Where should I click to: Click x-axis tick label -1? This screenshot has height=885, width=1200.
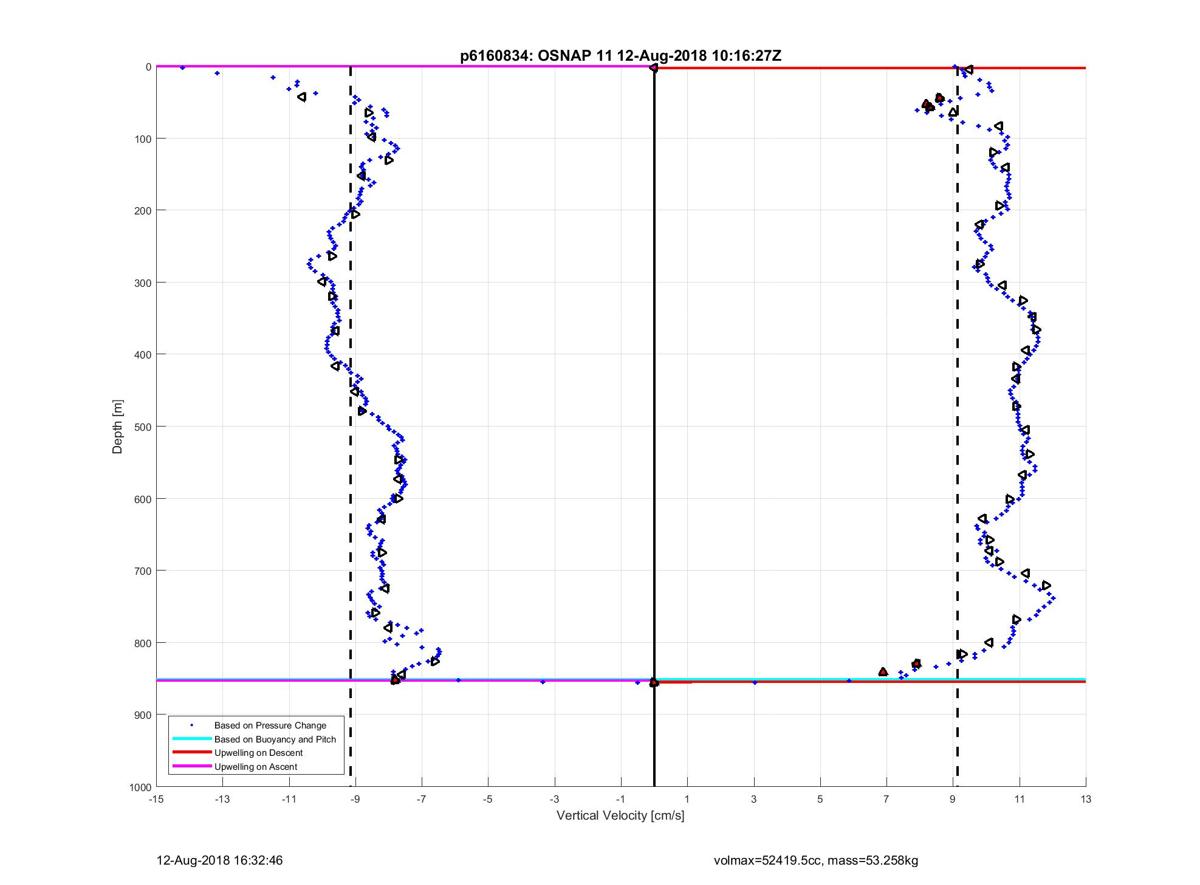tap(621, 800)
